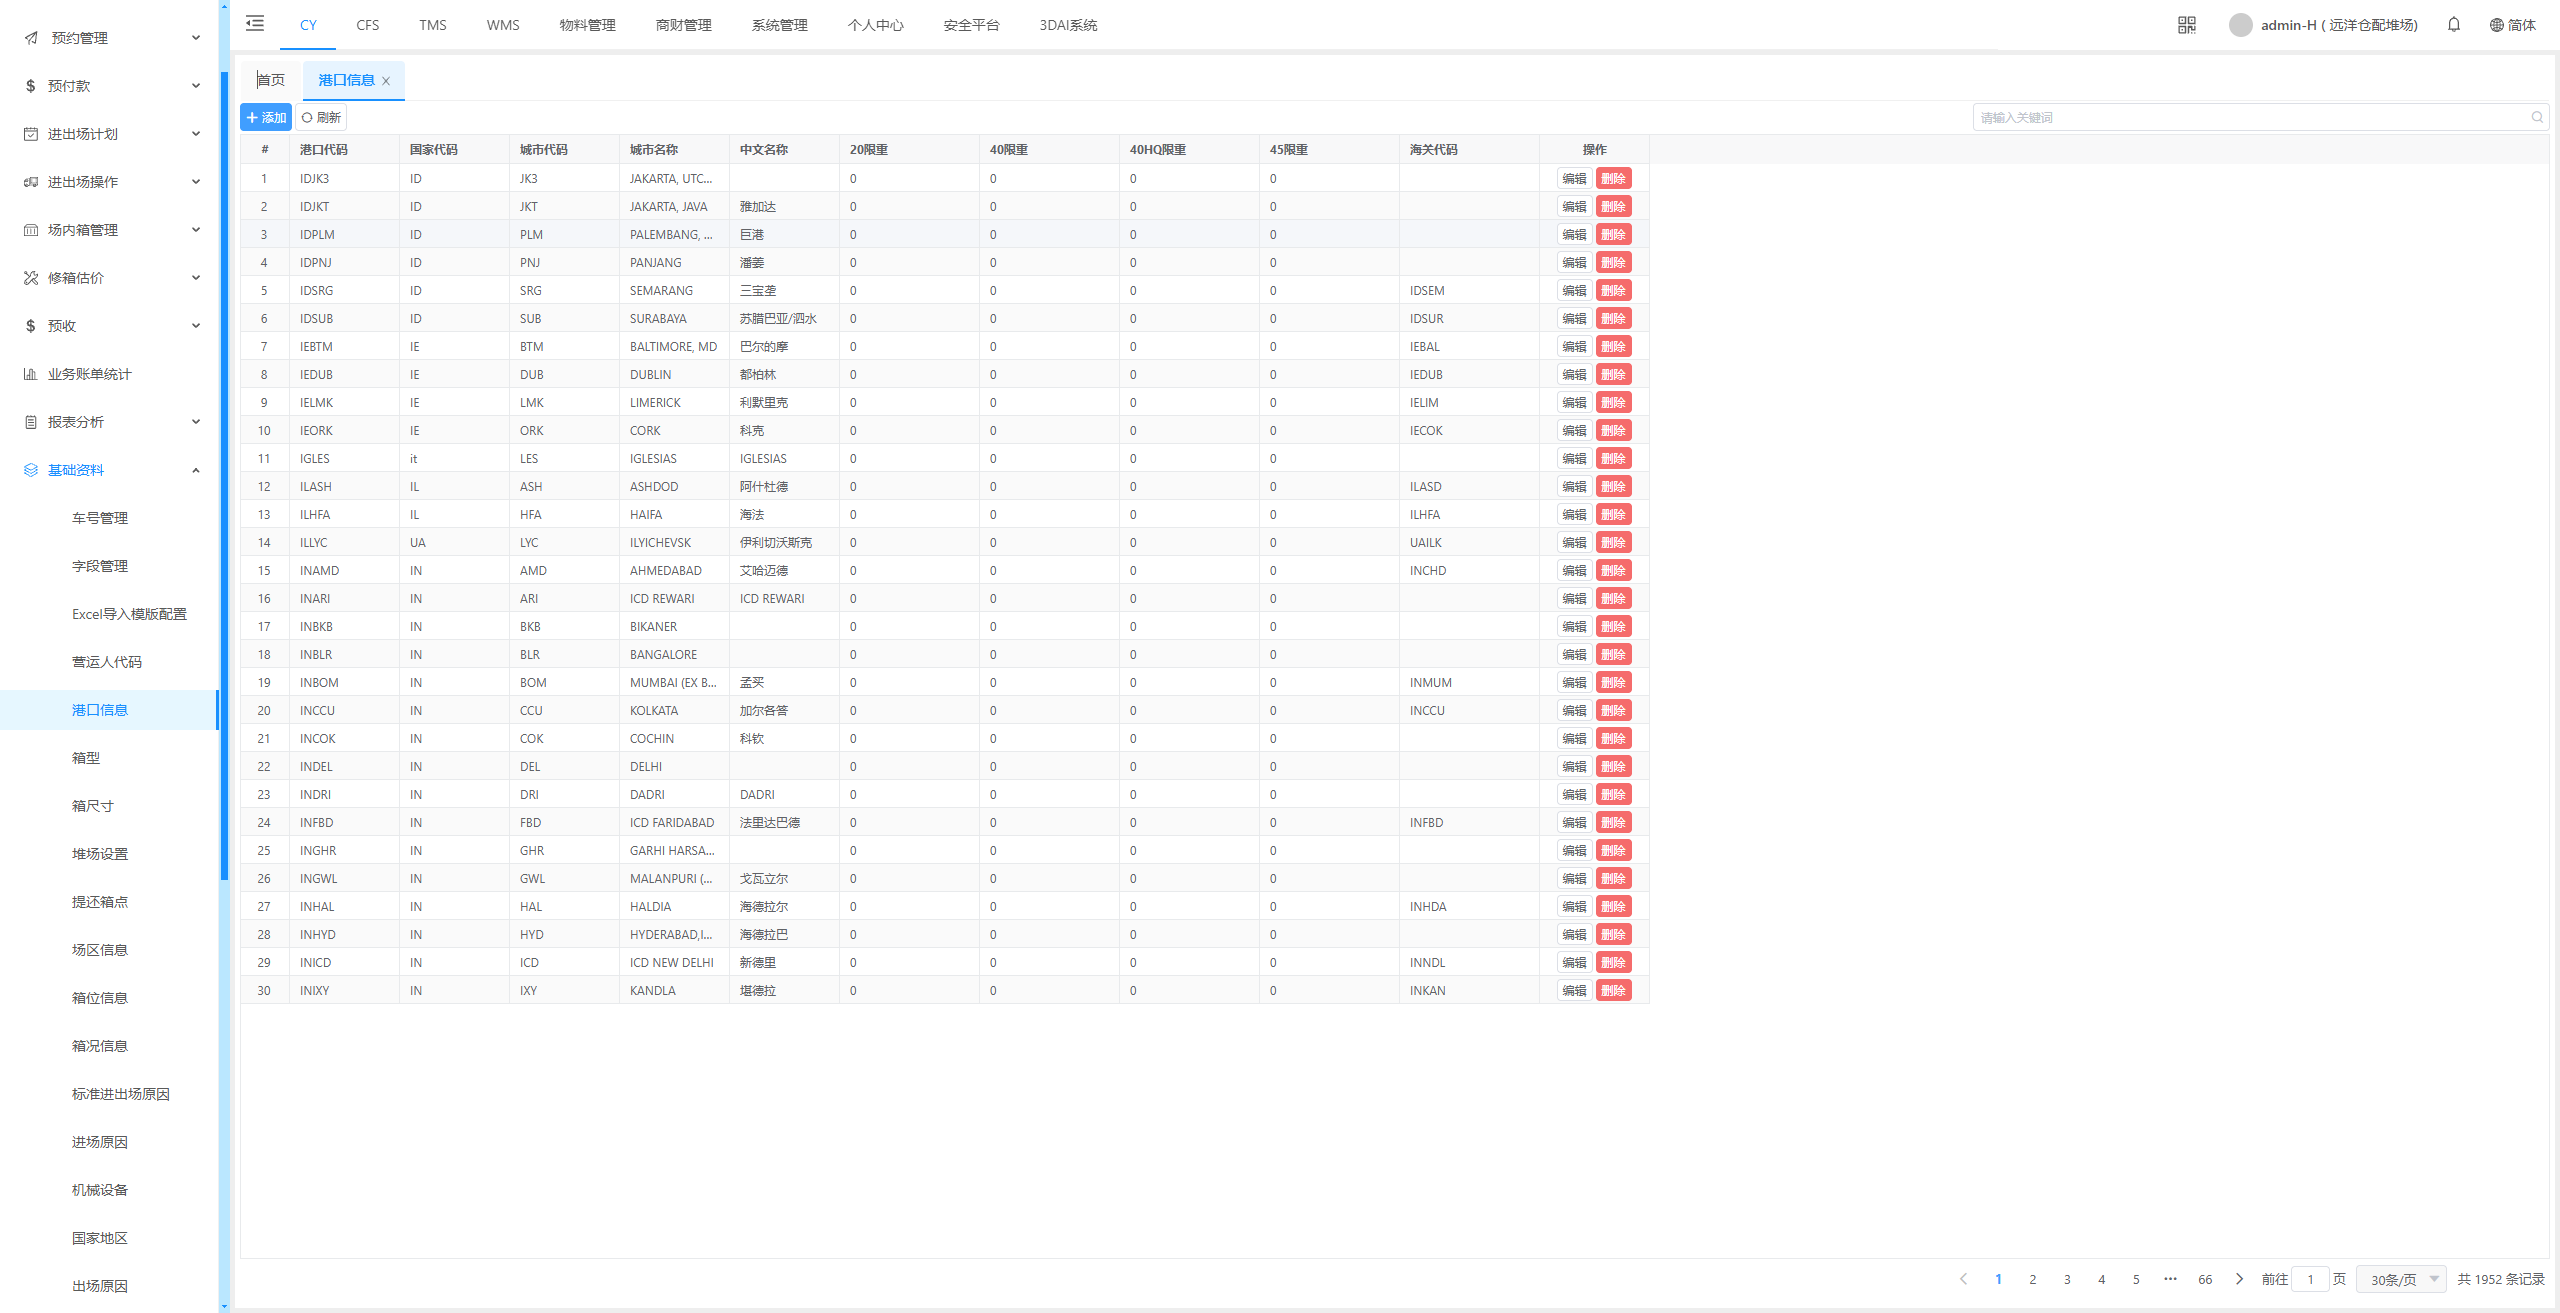Click the language globe icon
The width and height of the screenshot is (2560, 1313).
(x=2497, y=25)
